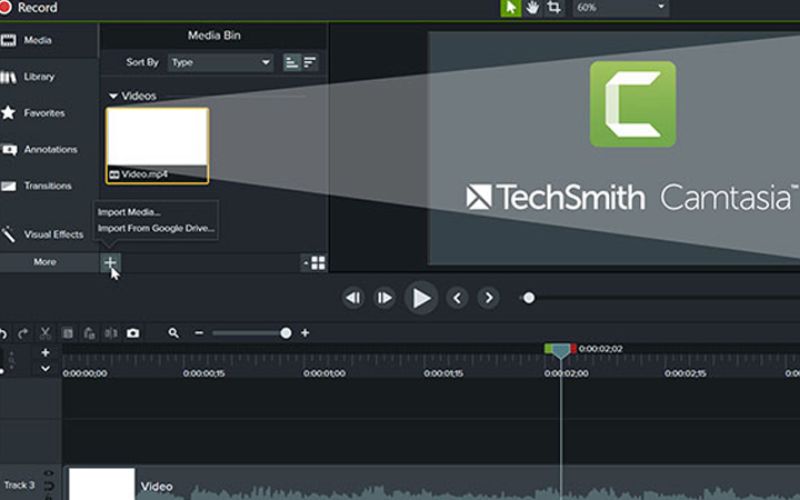Jump to previous clip marker

click(457, 298)
